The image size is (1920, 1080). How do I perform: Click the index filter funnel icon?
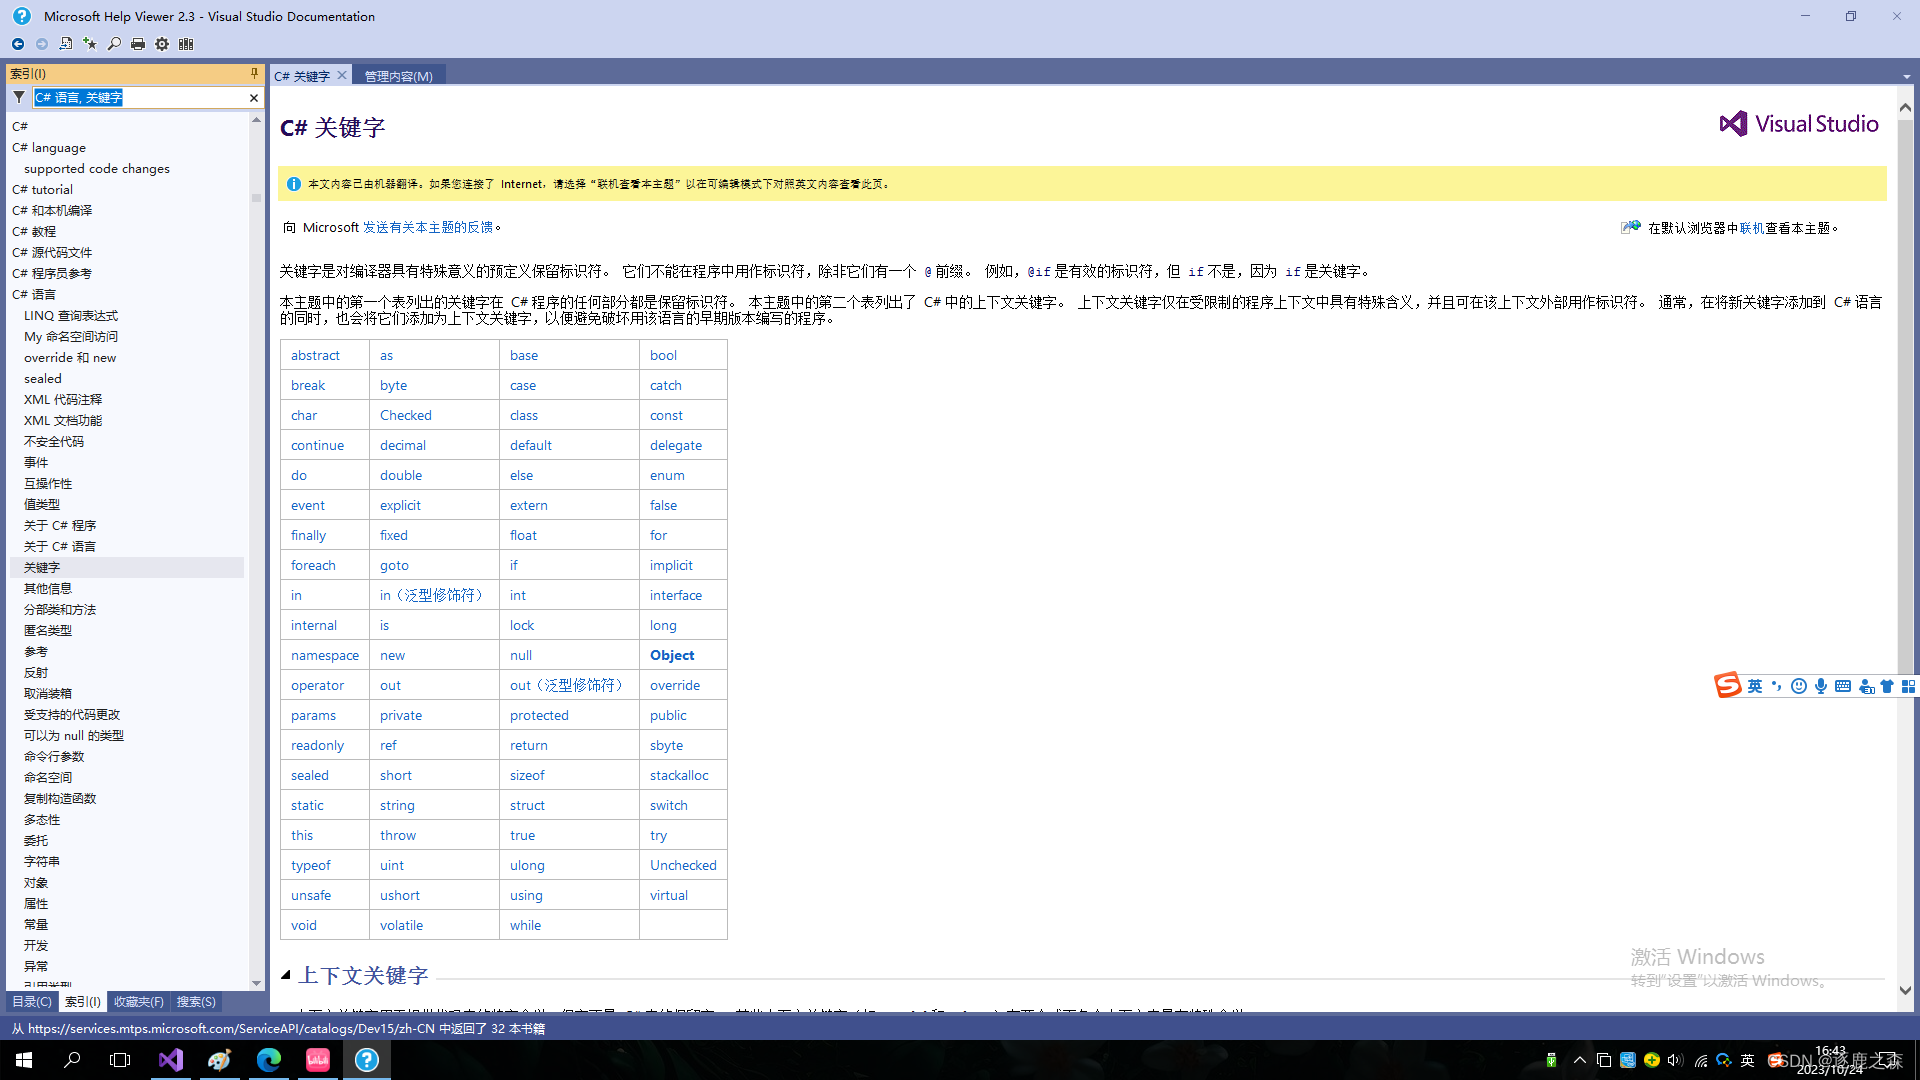pos(19,97)
